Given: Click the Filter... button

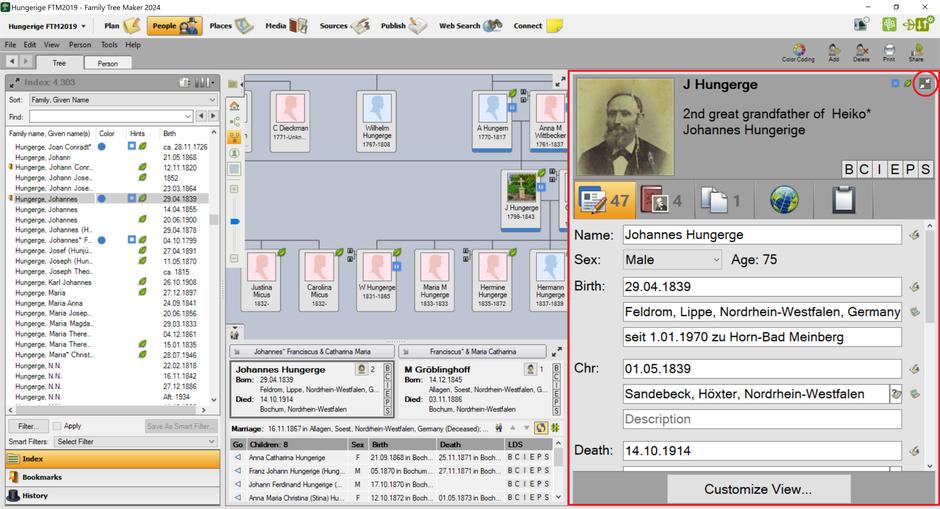Looking at the screenshot, I should 28,426.
